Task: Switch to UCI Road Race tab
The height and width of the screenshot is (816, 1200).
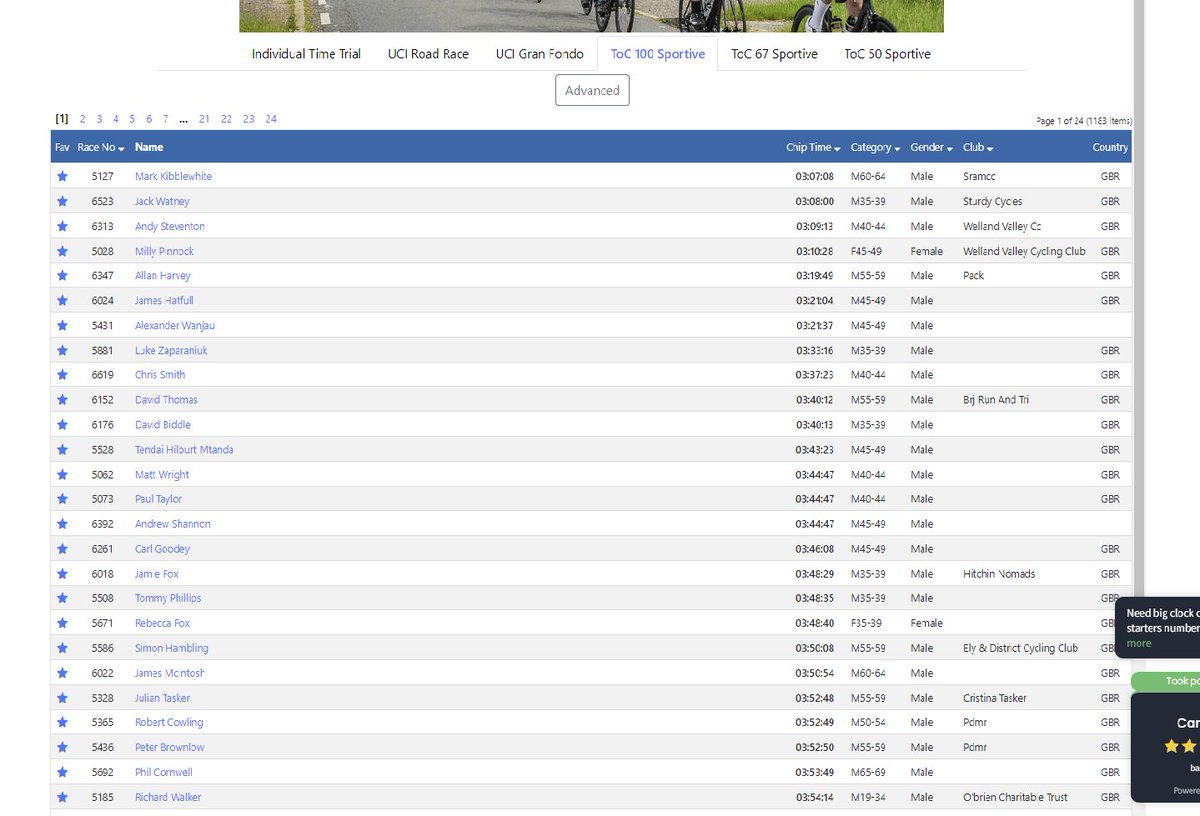Action: 428,54
